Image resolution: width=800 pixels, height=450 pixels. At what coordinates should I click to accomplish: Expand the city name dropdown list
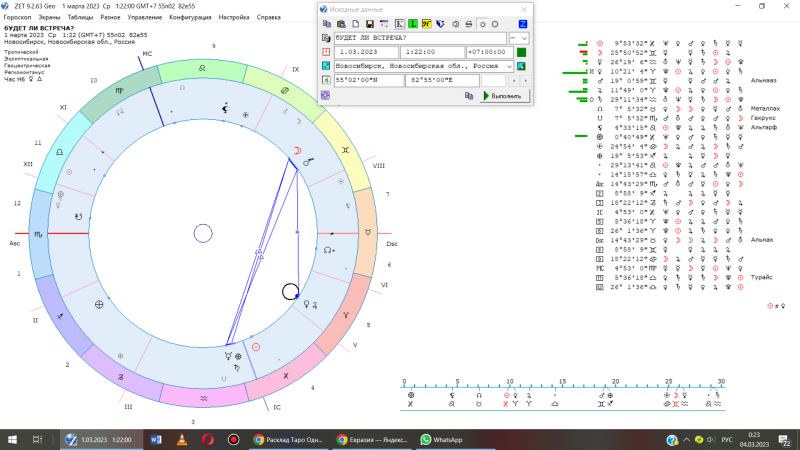coord(509,66)
